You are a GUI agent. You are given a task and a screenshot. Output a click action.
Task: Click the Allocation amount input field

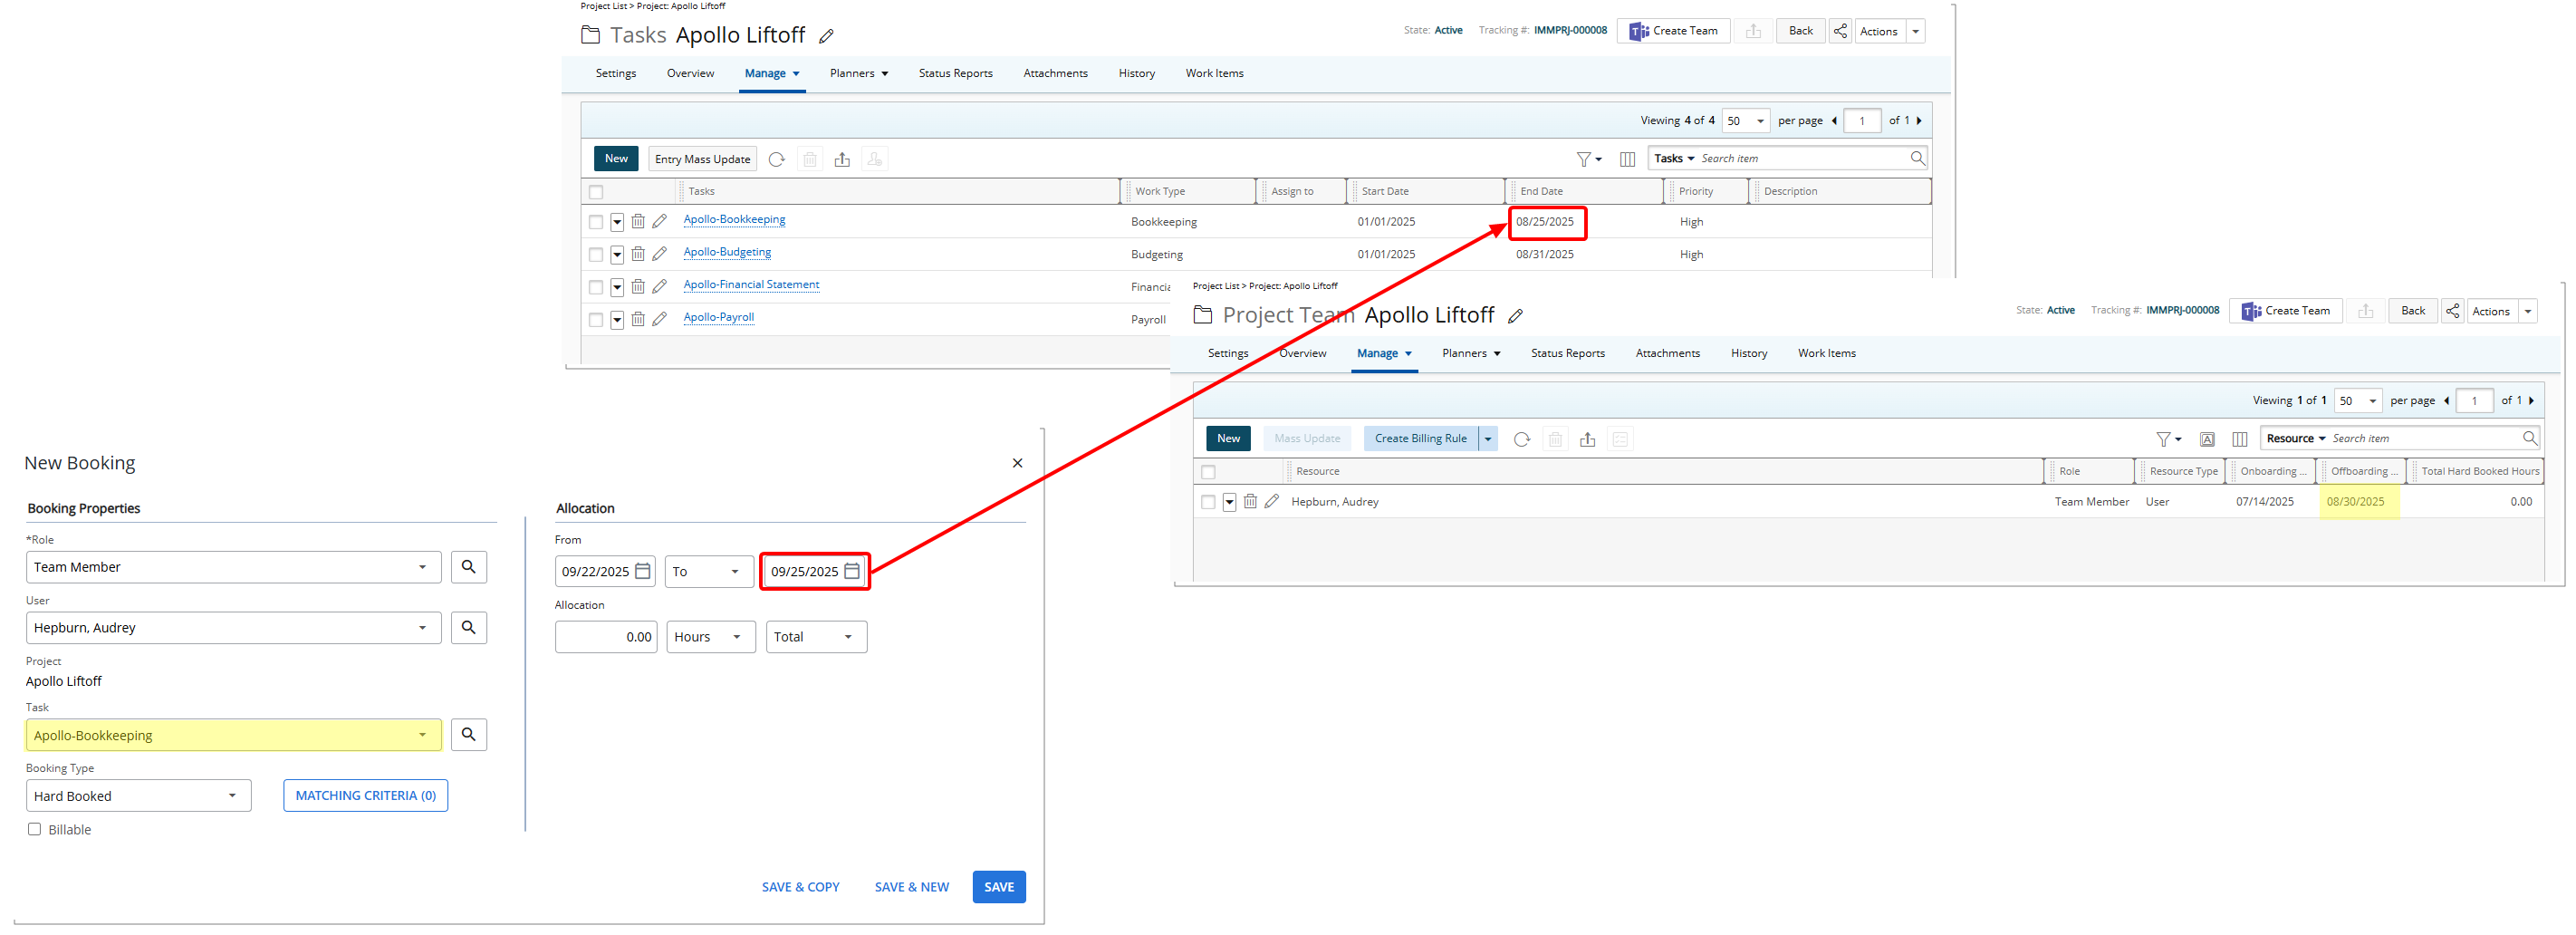click(x=606, y=637)
